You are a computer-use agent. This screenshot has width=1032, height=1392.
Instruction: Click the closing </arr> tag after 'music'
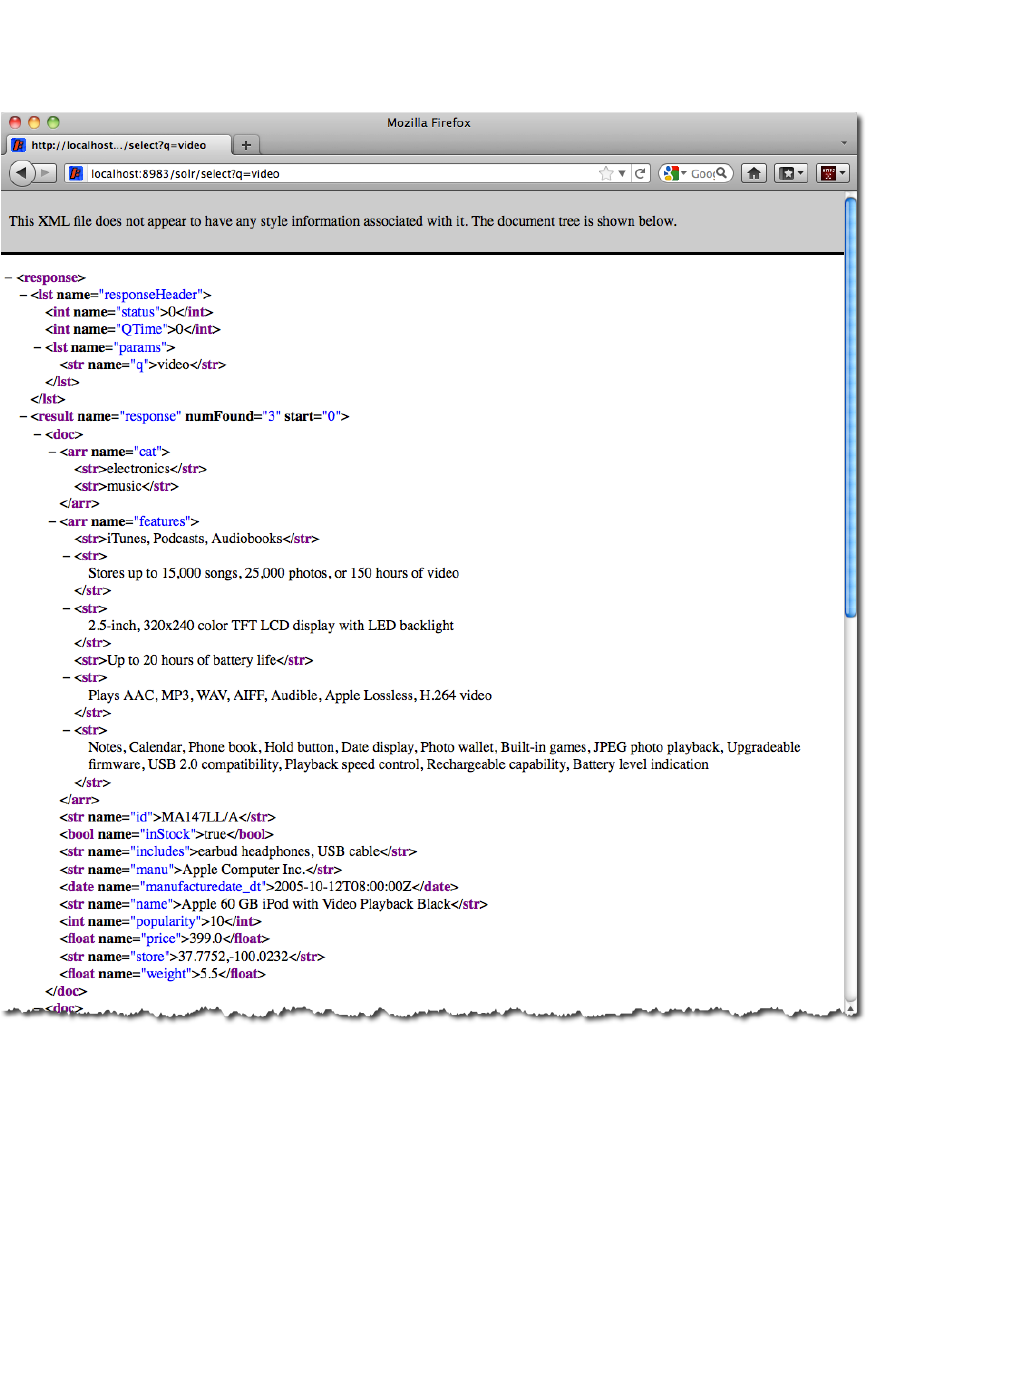pos(79,504)
